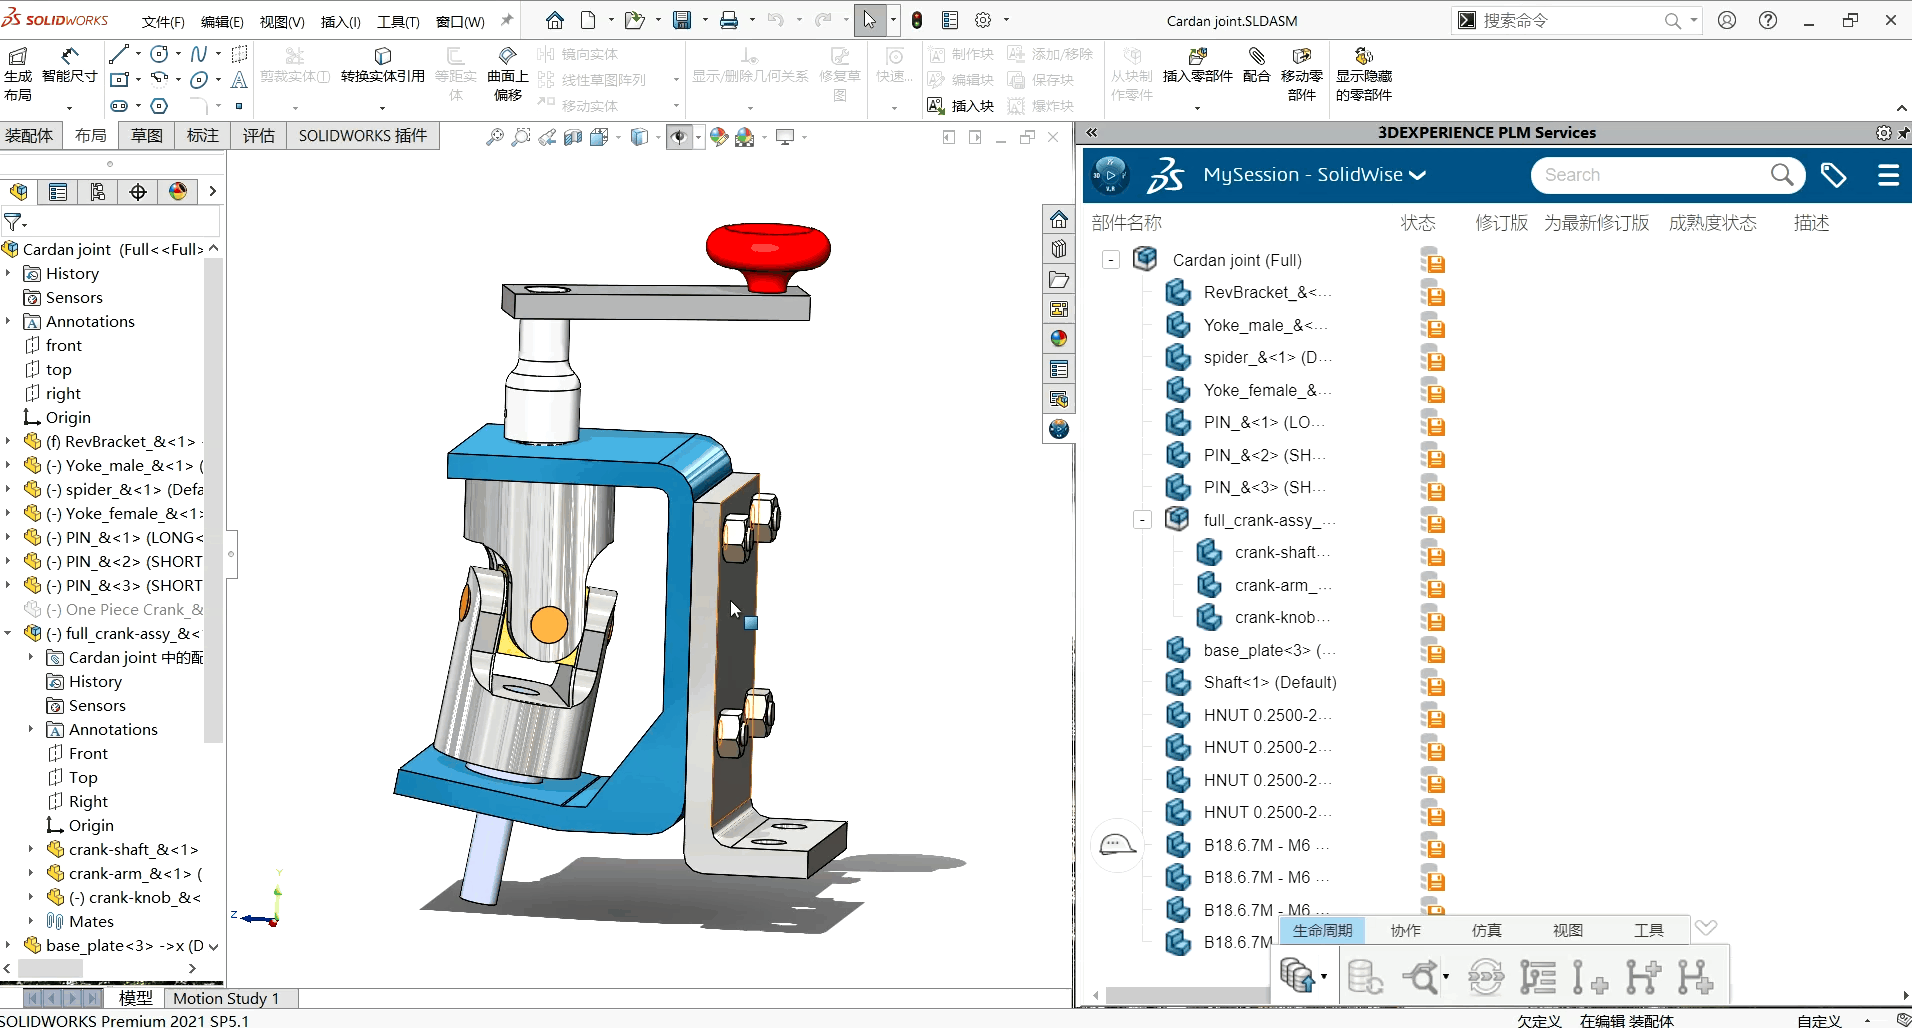Click Convert Entities (转换实体引用)
This screenshot has width=1912, height=1028.
(382, 65)
